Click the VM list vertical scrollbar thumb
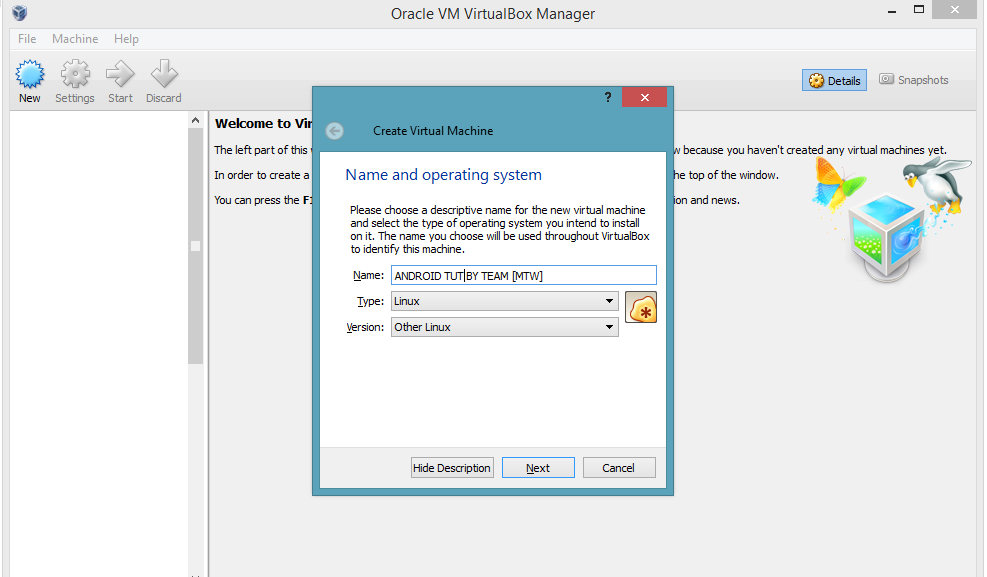Image resolution: width=987 pixels, height=577 pixels. coord(196,246)
